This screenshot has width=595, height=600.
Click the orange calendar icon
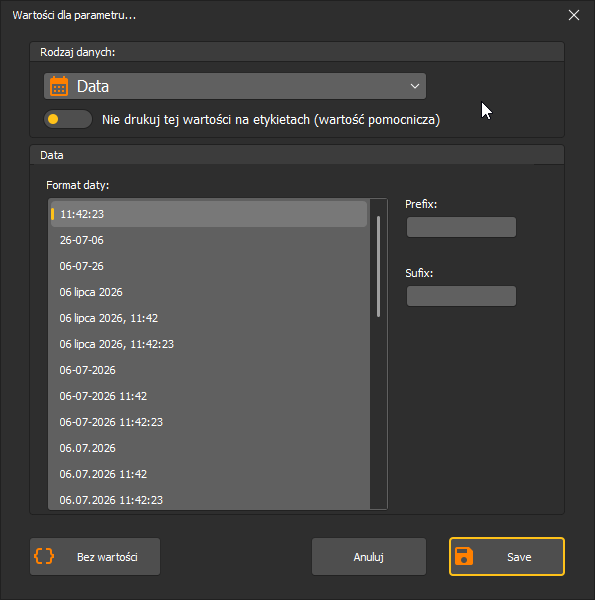[59, 86]
